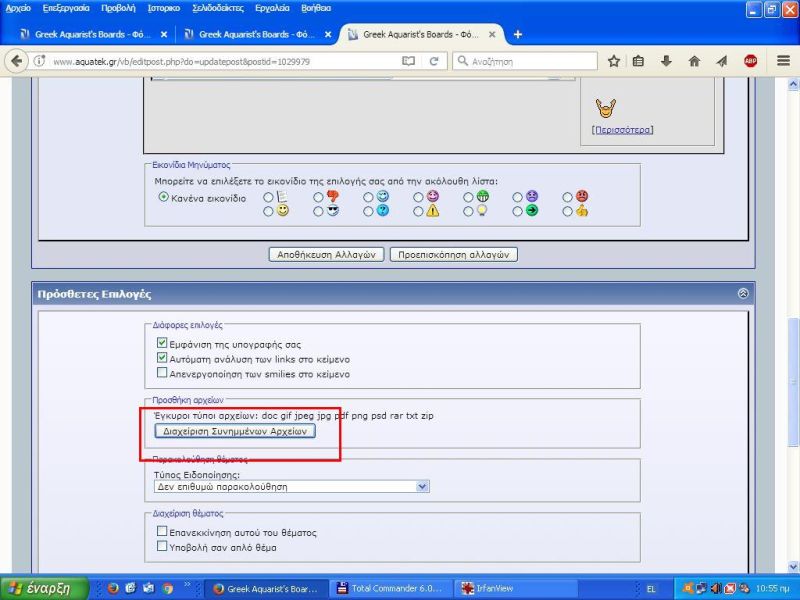Click the Firefox back arrow button
Image resolution: width=800 pixels, height=600 pixels.
[x=16, y=61]
